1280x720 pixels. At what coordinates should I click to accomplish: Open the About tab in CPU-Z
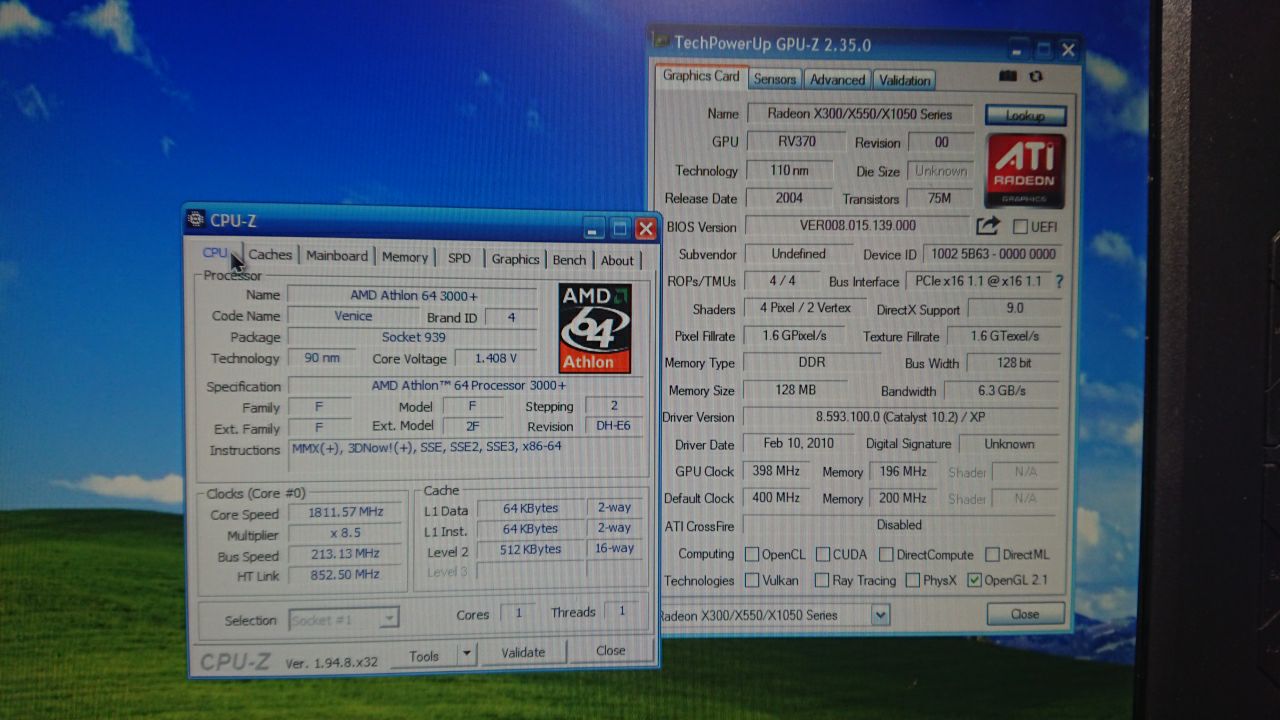pyautogui.click(x=617, y=260)
